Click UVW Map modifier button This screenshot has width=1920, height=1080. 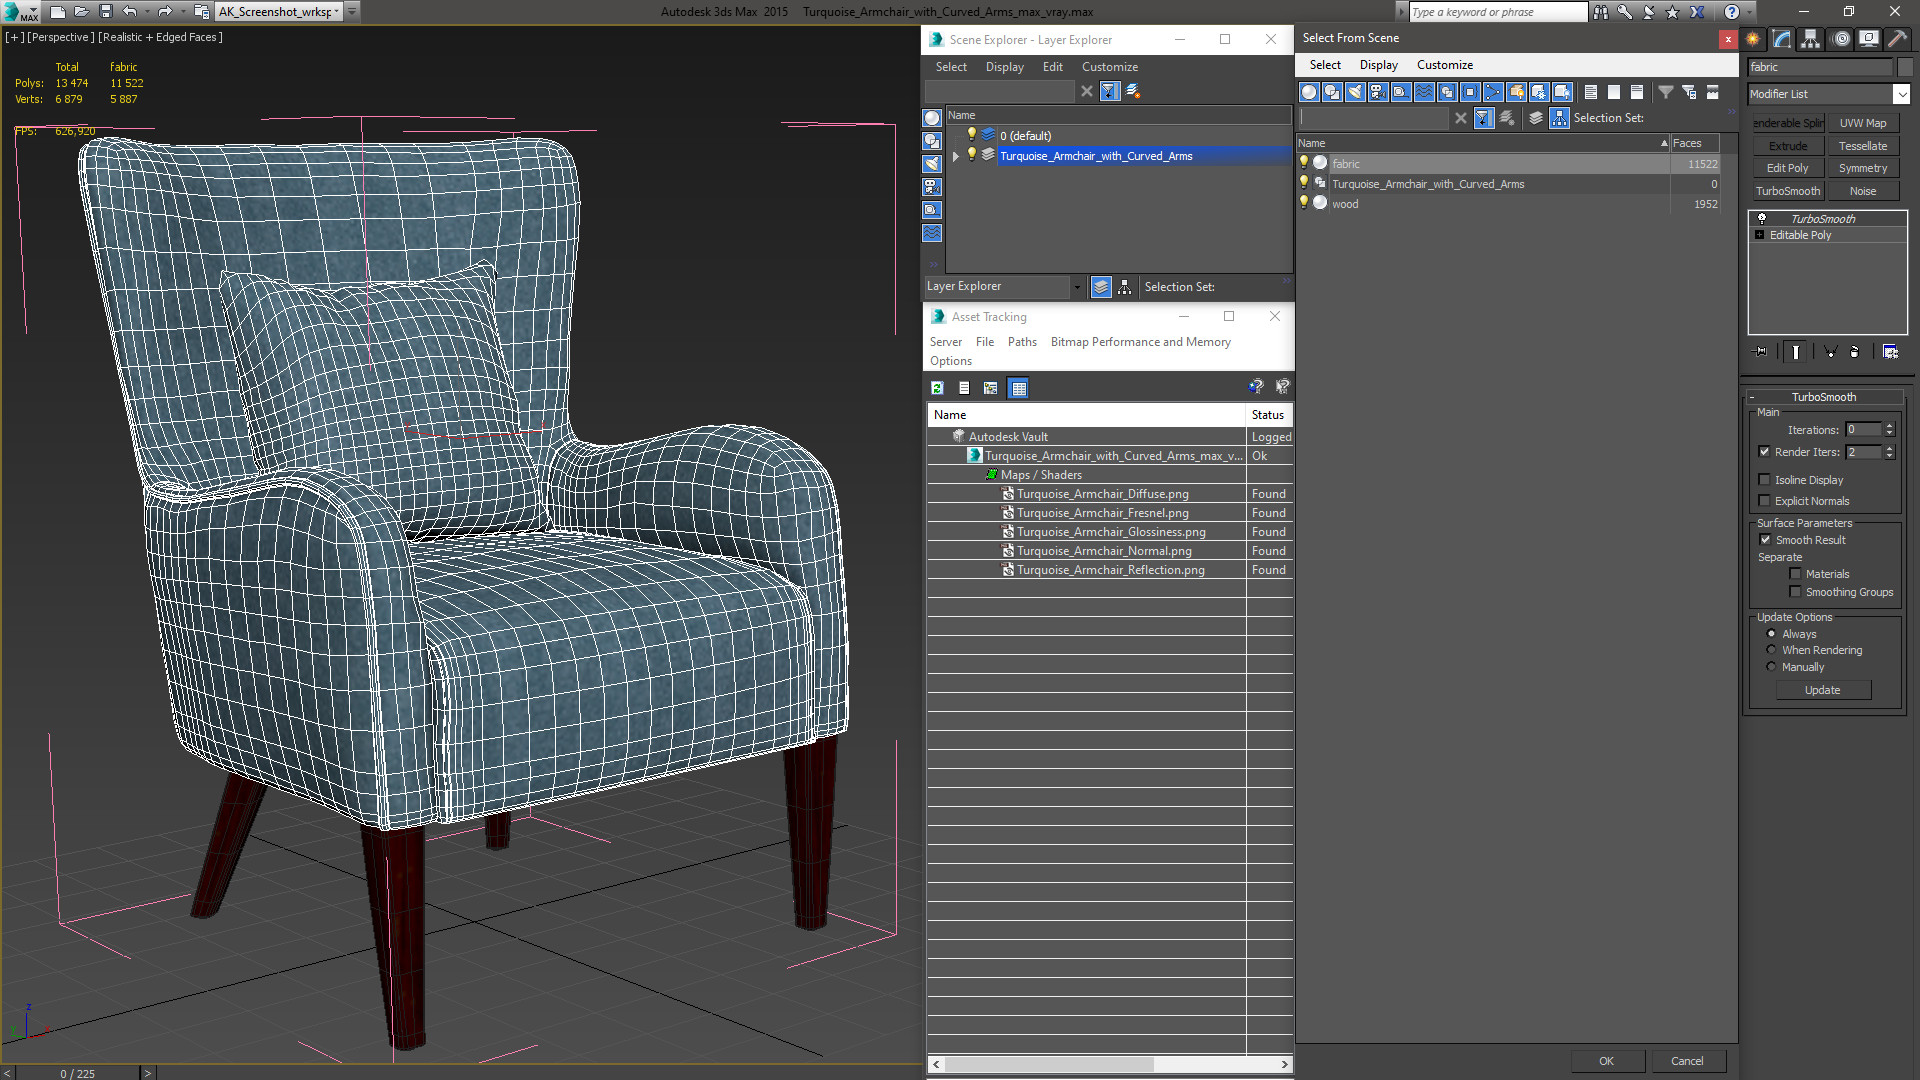[x=1862, y=123]
